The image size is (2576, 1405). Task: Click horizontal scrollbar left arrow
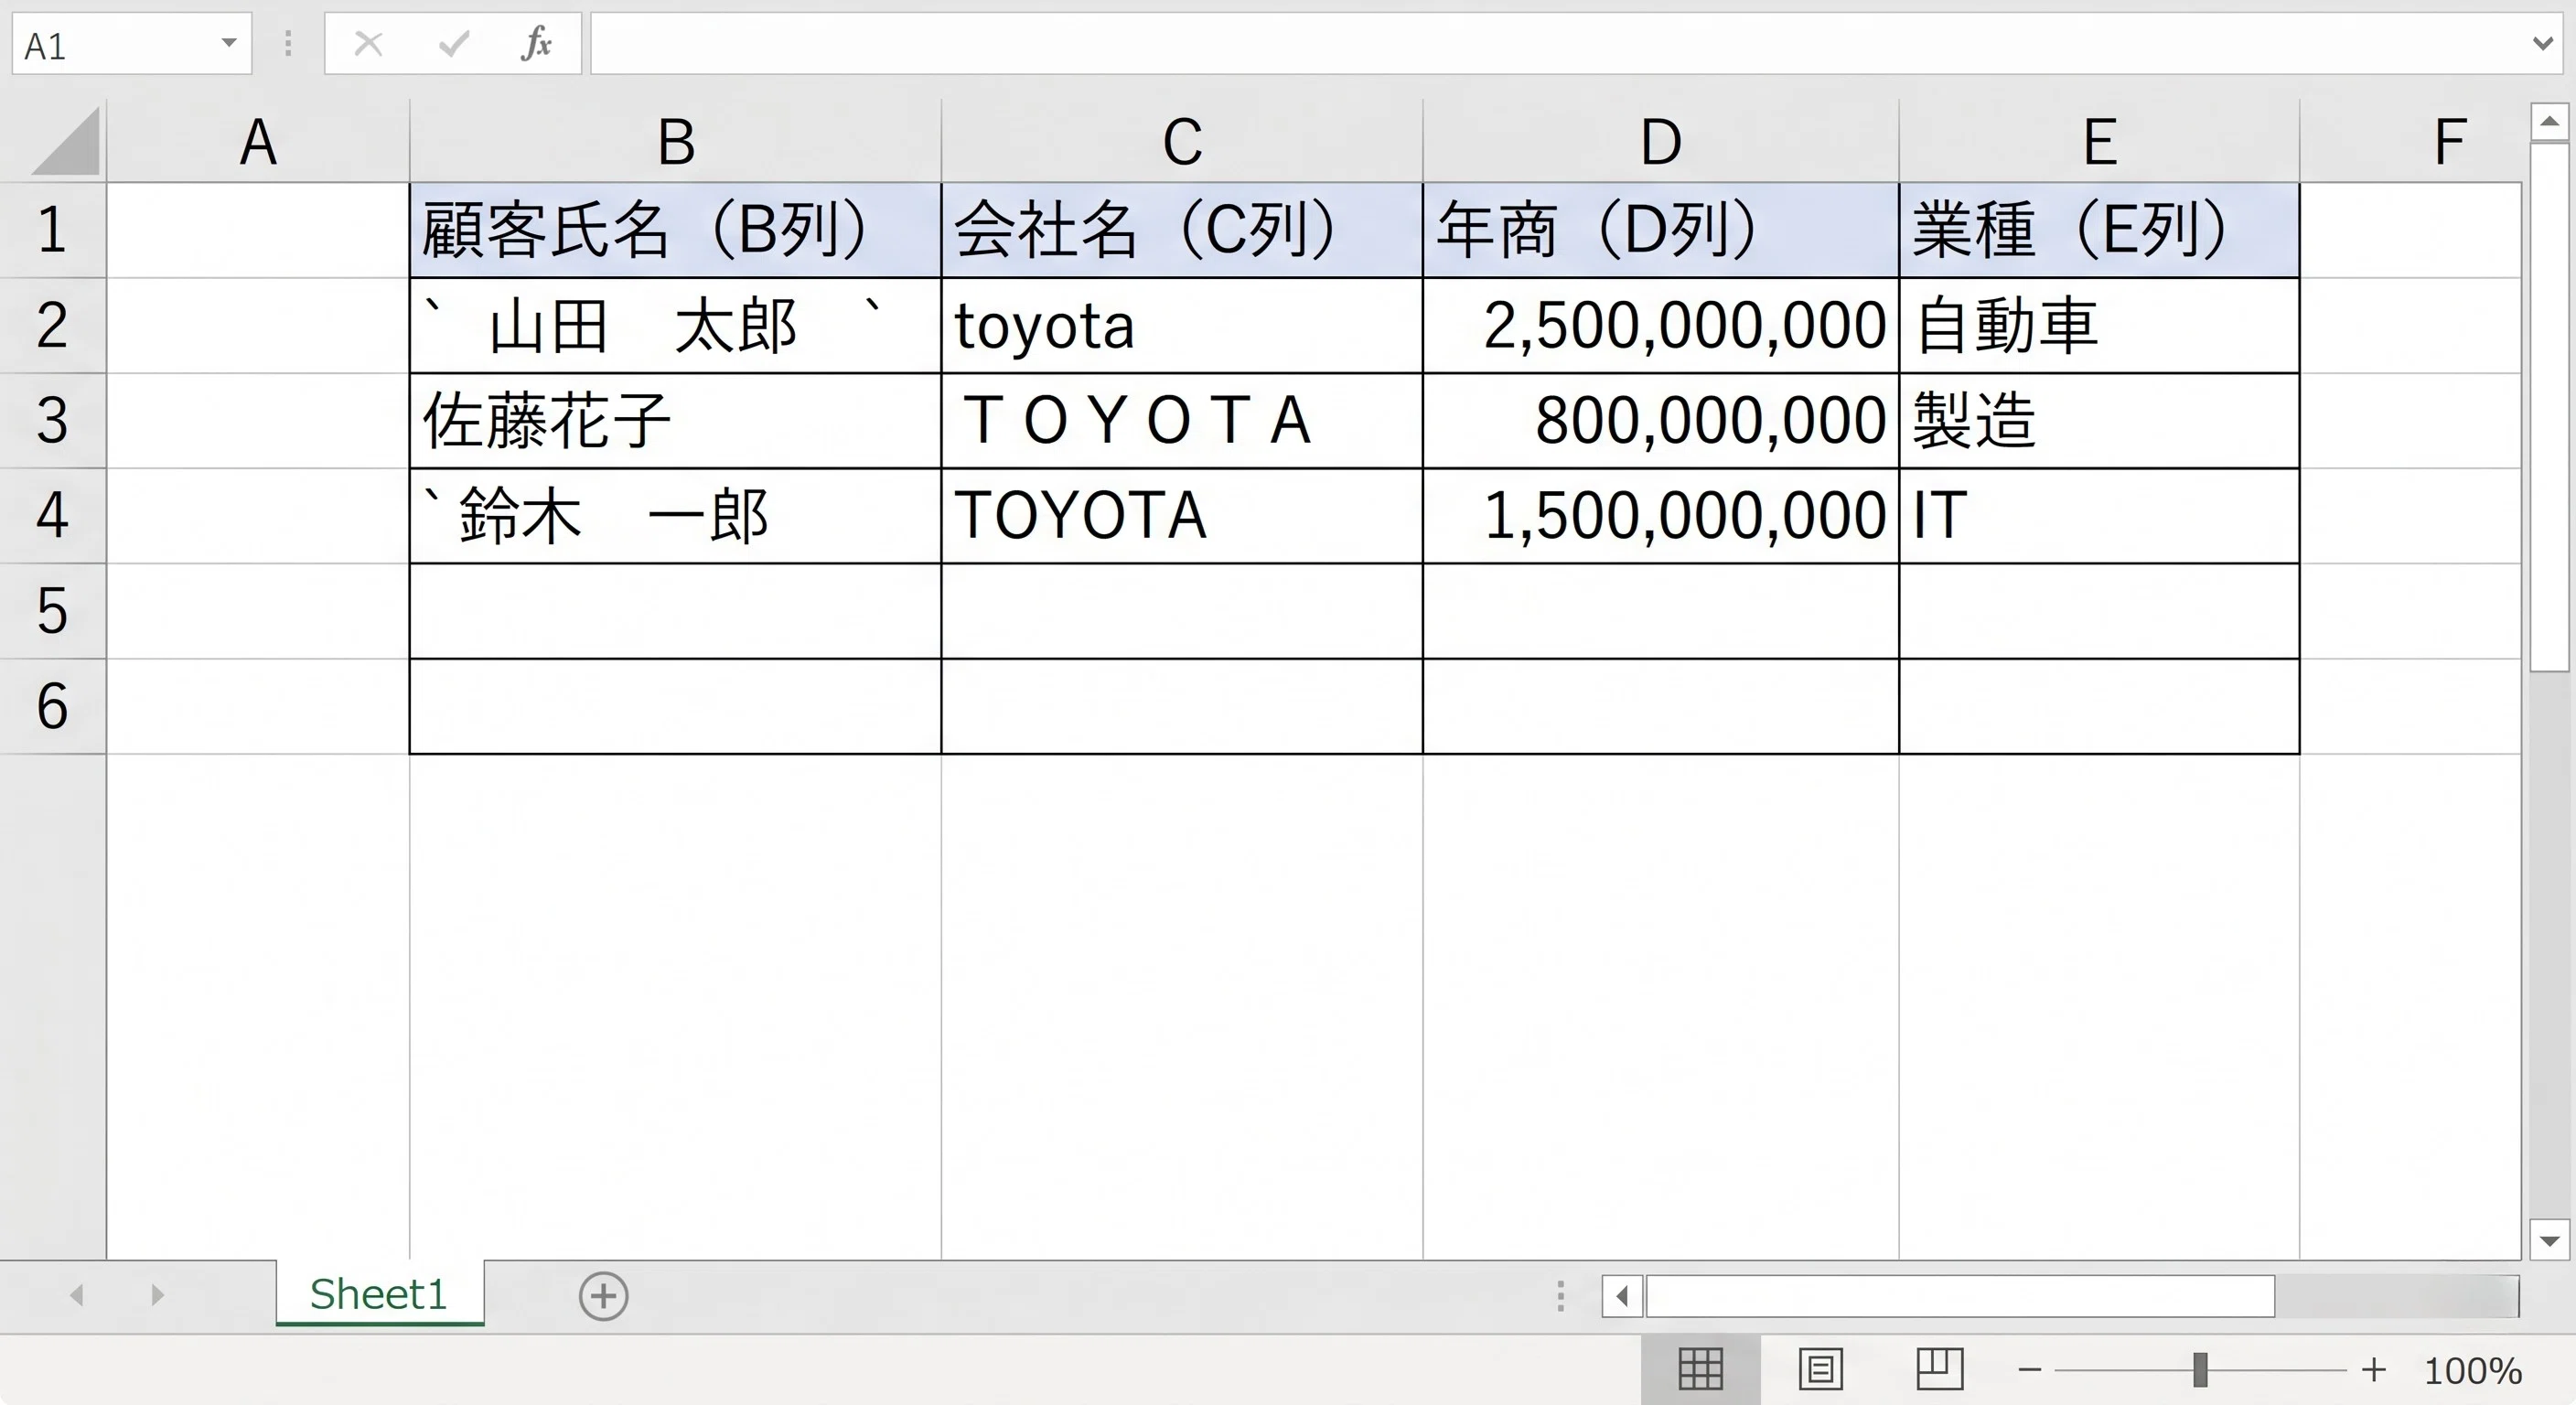(1622, 1296)
